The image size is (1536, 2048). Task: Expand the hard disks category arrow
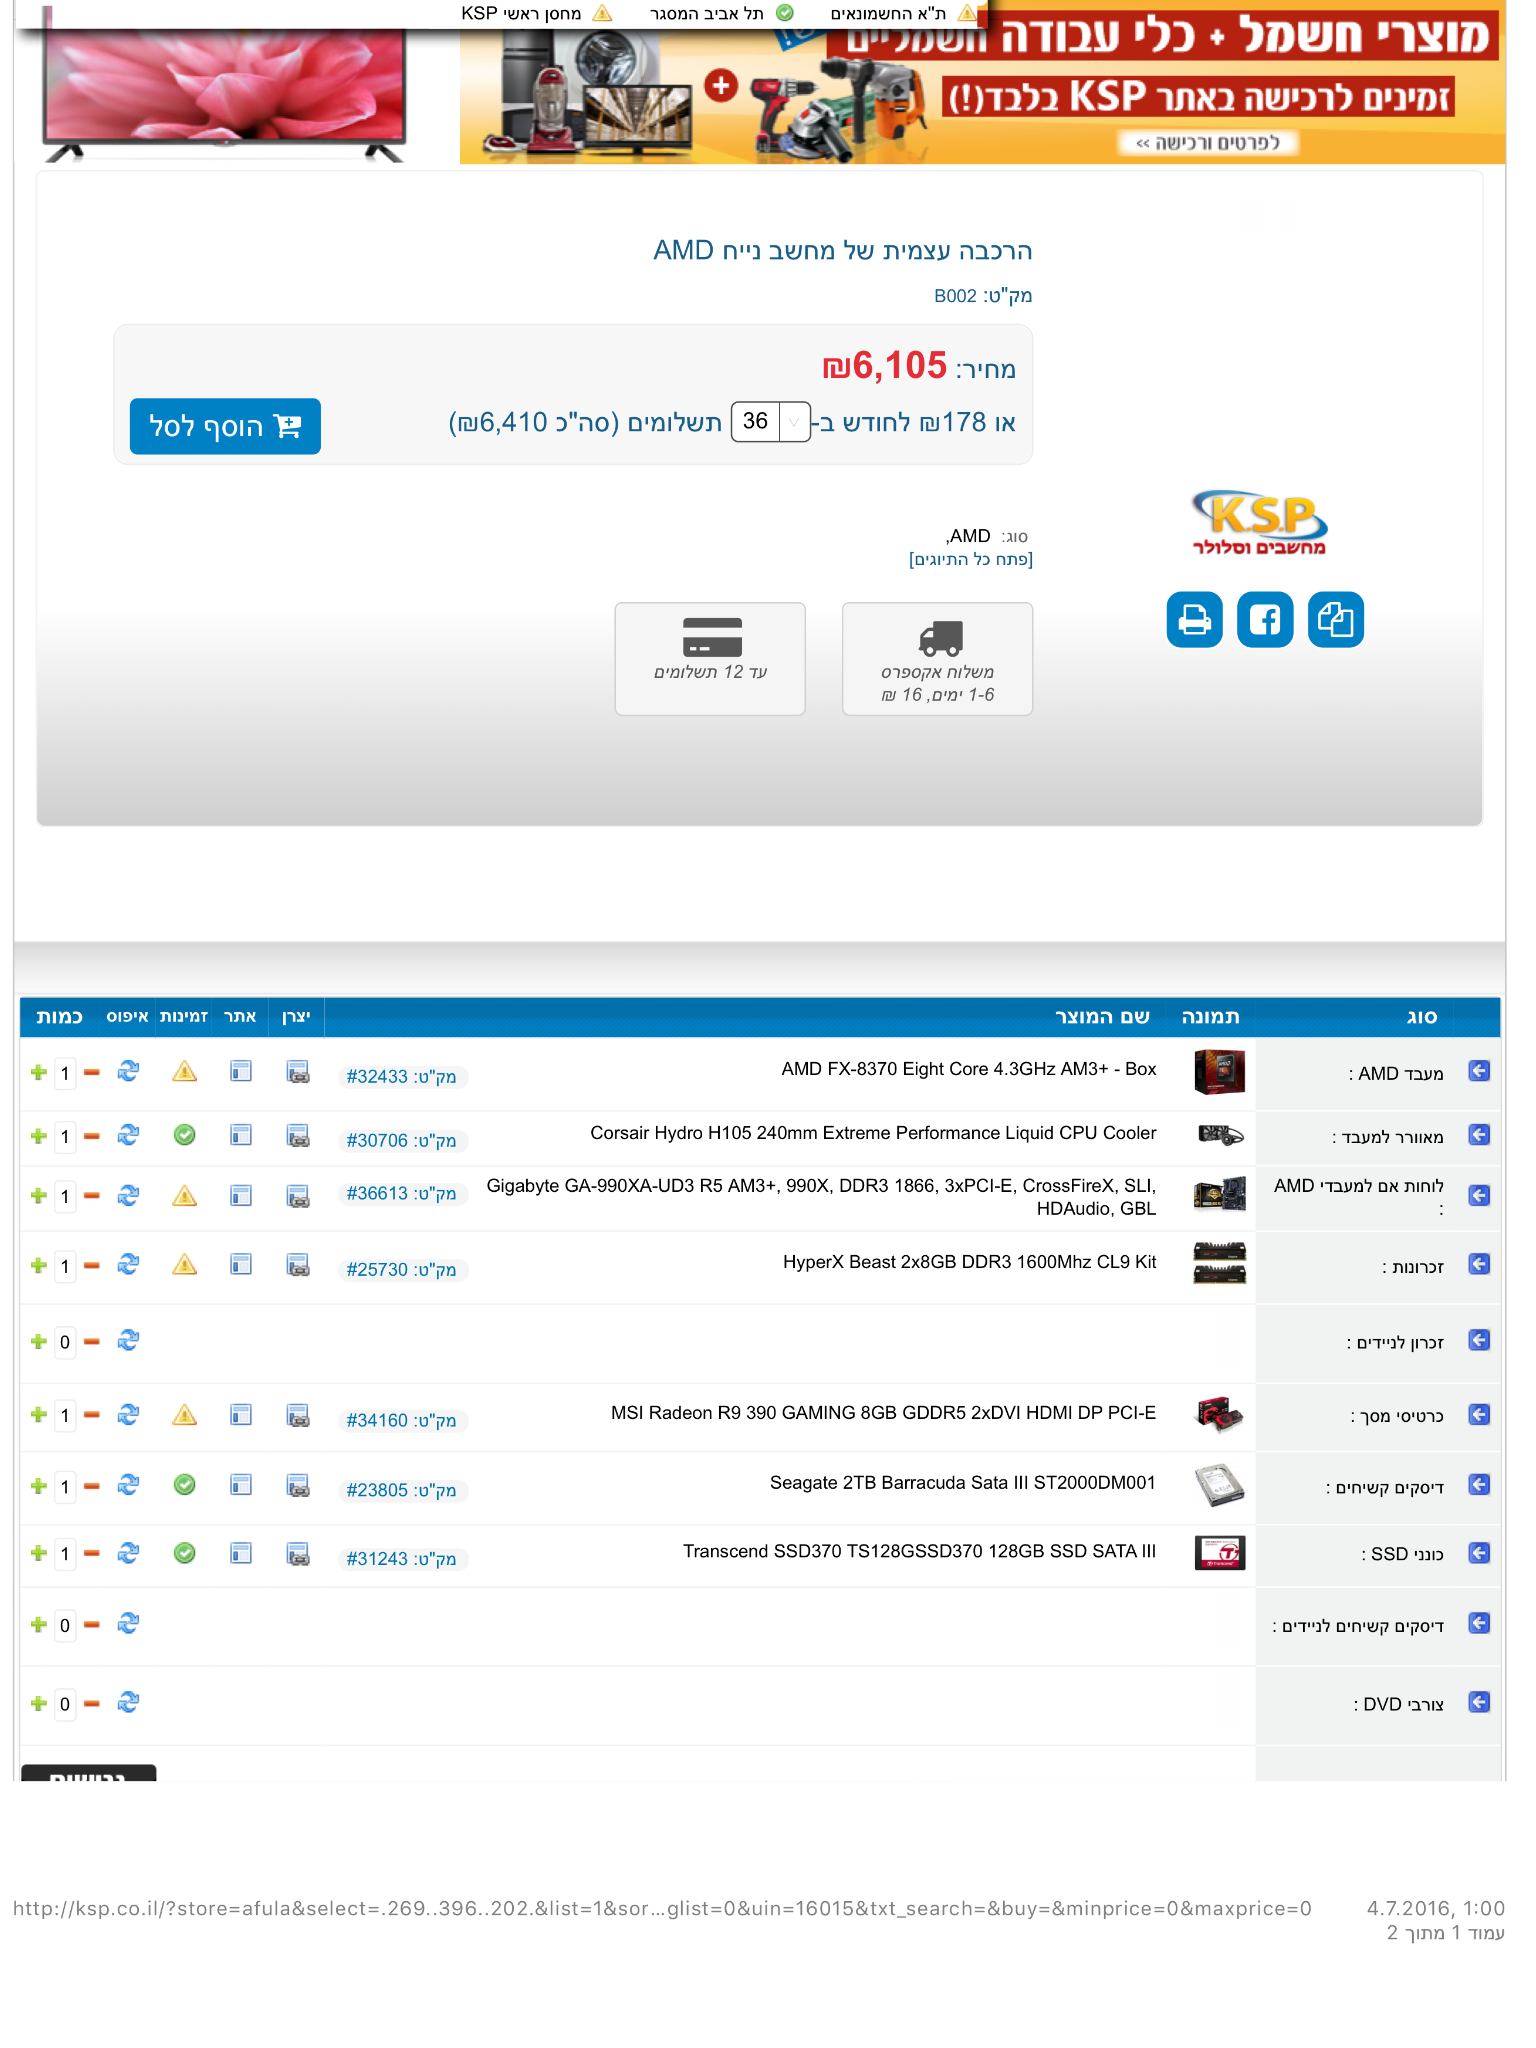tap(1479, 1485)
